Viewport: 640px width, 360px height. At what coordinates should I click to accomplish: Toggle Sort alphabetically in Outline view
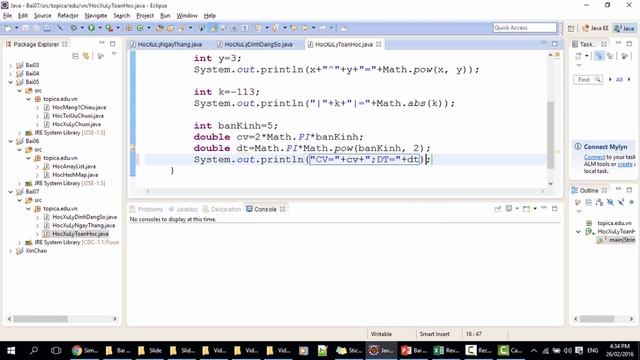point(599,202)
